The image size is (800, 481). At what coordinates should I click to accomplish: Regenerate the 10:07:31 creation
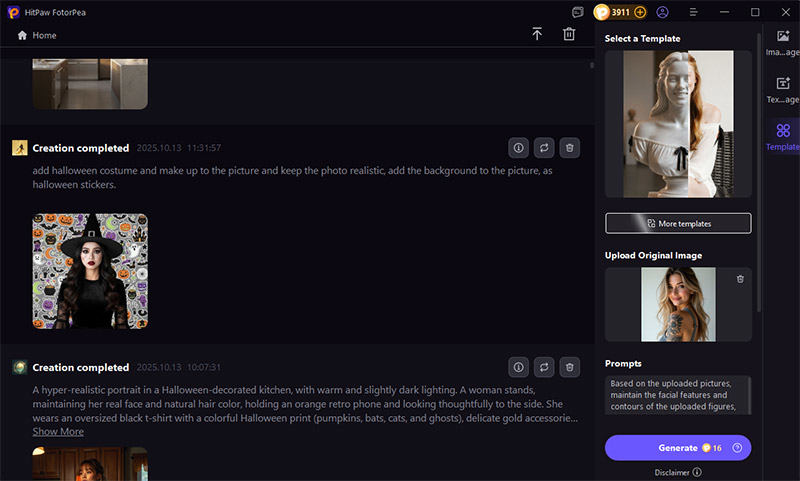544,367
